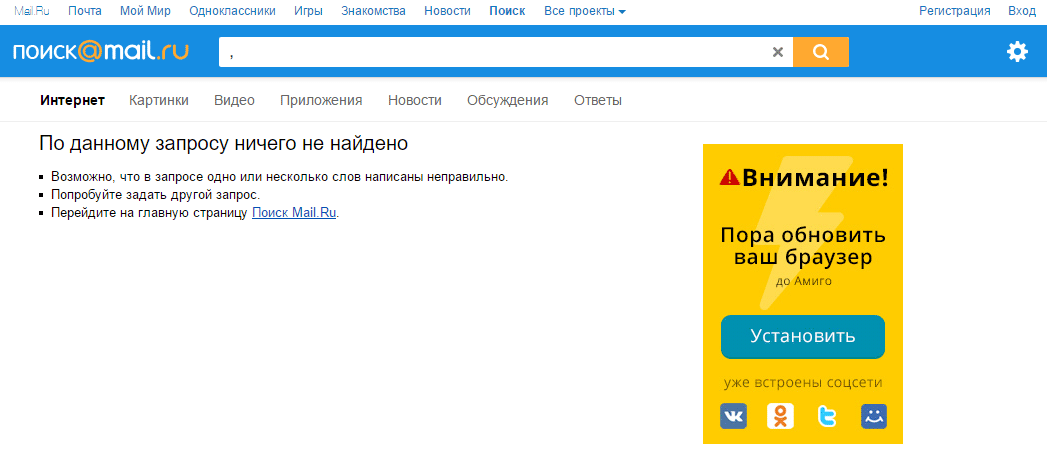Open the Mail.Ru top link
The image size is (1047, 463).
coord(32,11)
